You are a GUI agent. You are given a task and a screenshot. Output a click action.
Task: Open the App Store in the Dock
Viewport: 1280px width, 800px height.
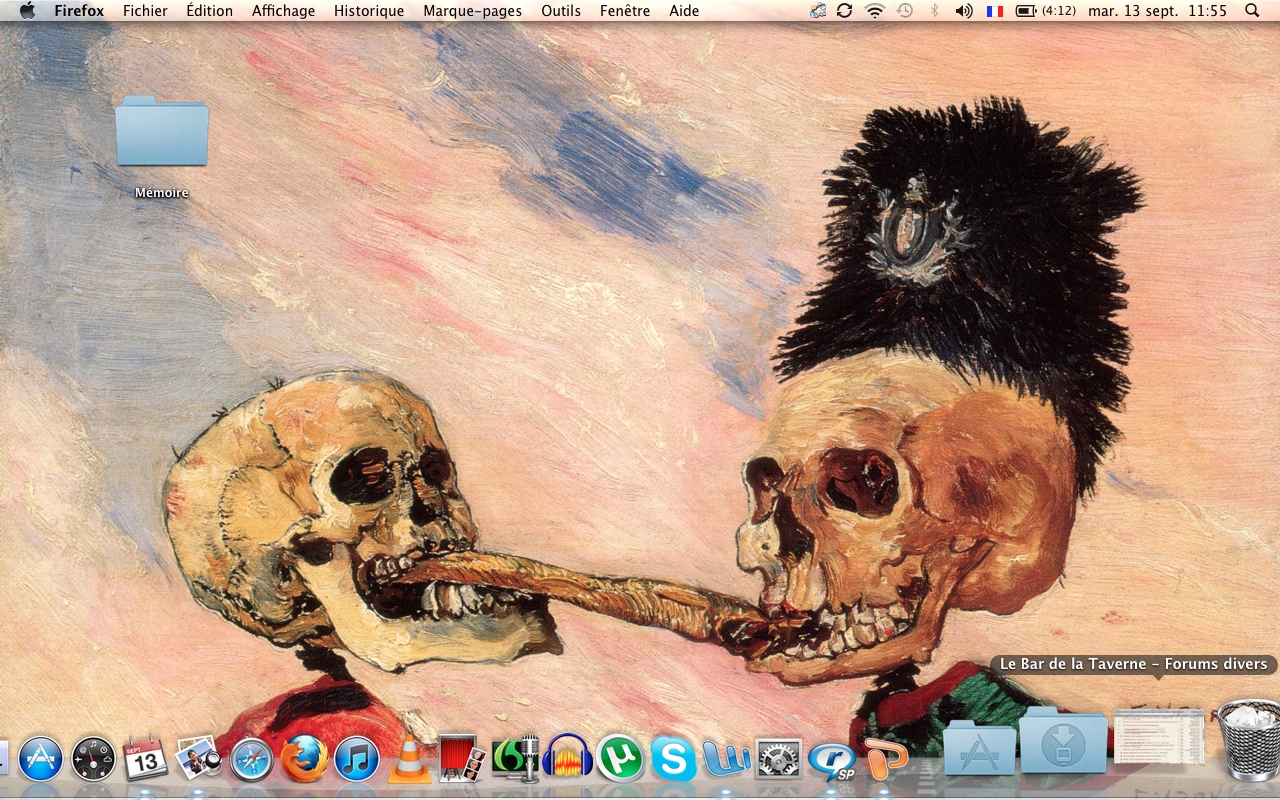tap(41, 759)
